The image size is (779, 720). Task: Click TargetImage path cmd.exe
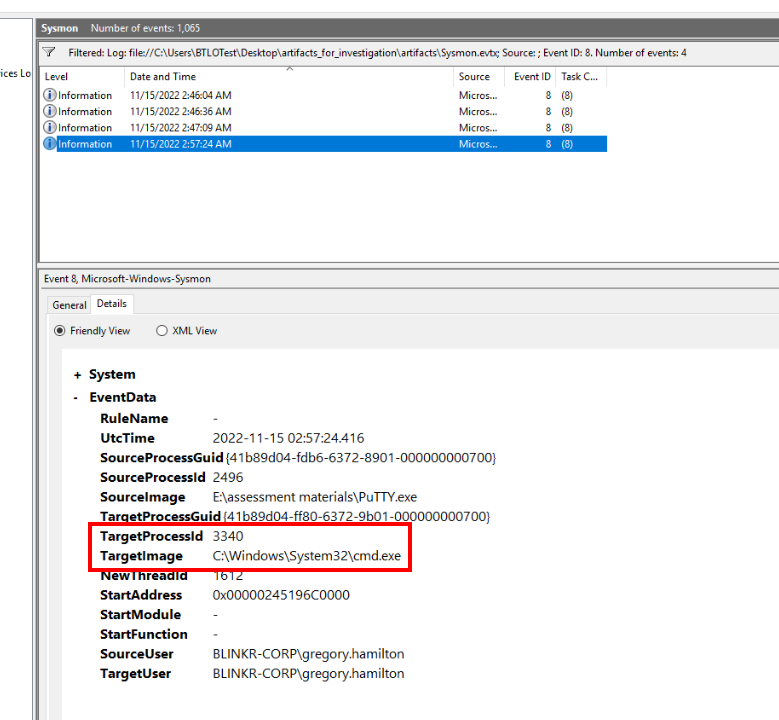point(307,556)
